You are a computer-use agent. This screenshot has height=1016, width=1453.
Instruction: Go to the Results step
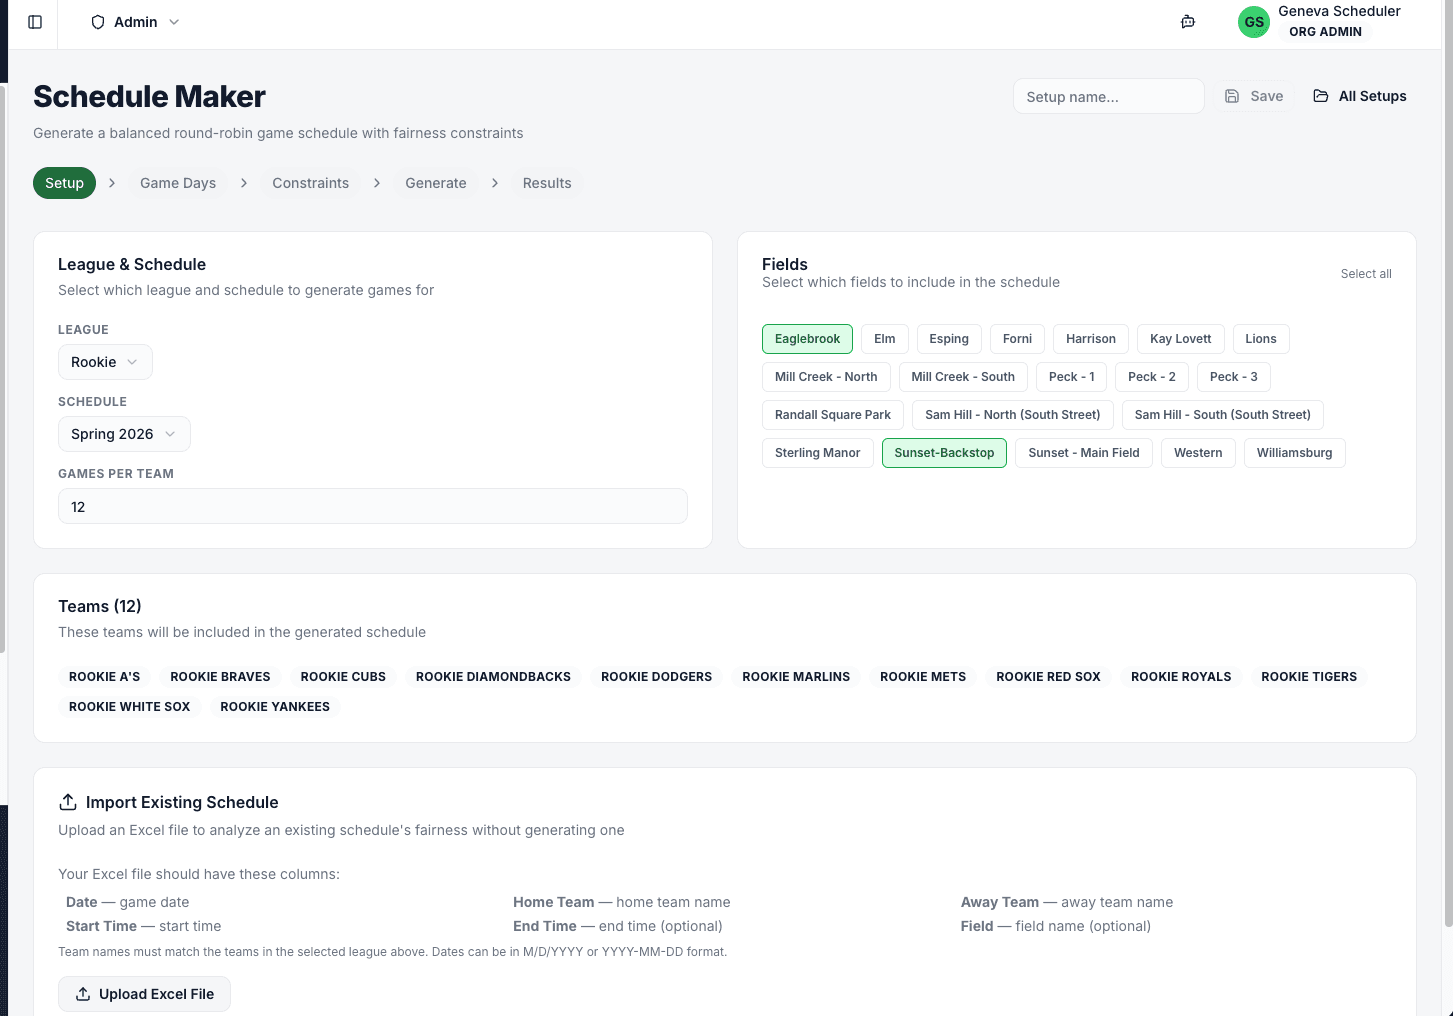click(547, 183)
